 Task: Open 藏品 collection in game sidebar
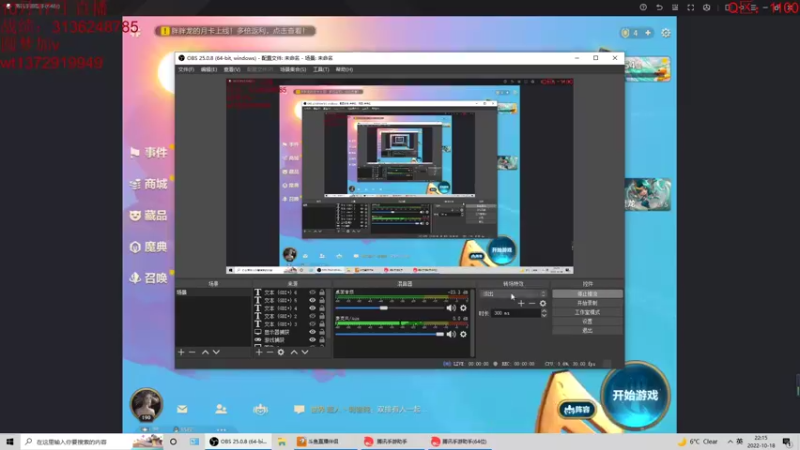coord(148,215)
